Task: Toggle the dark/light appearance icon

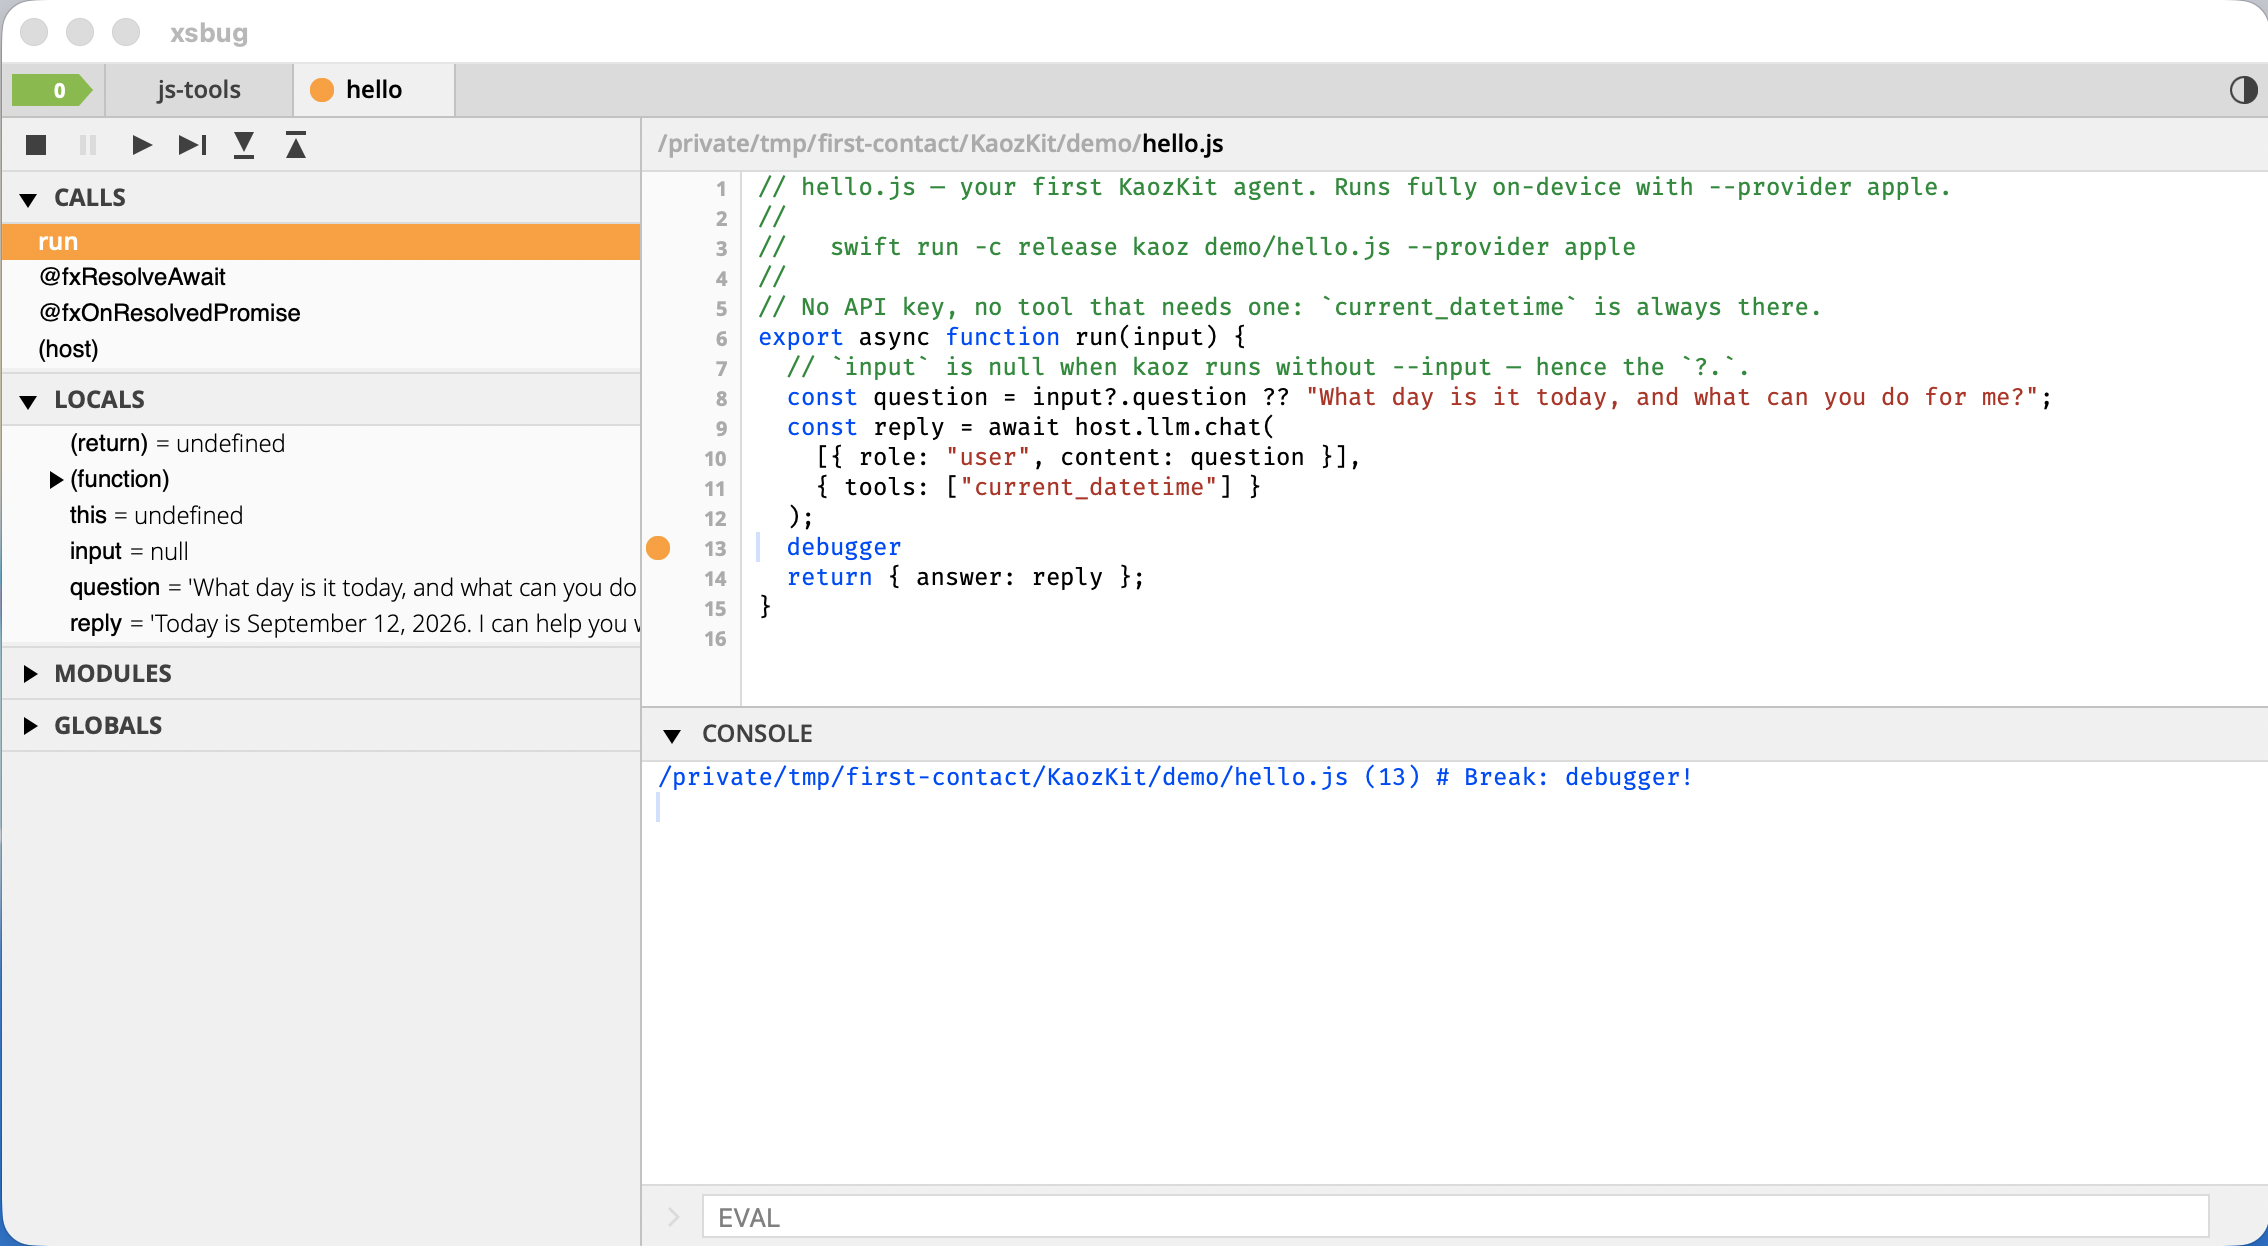Action: tap(2243, 90)
